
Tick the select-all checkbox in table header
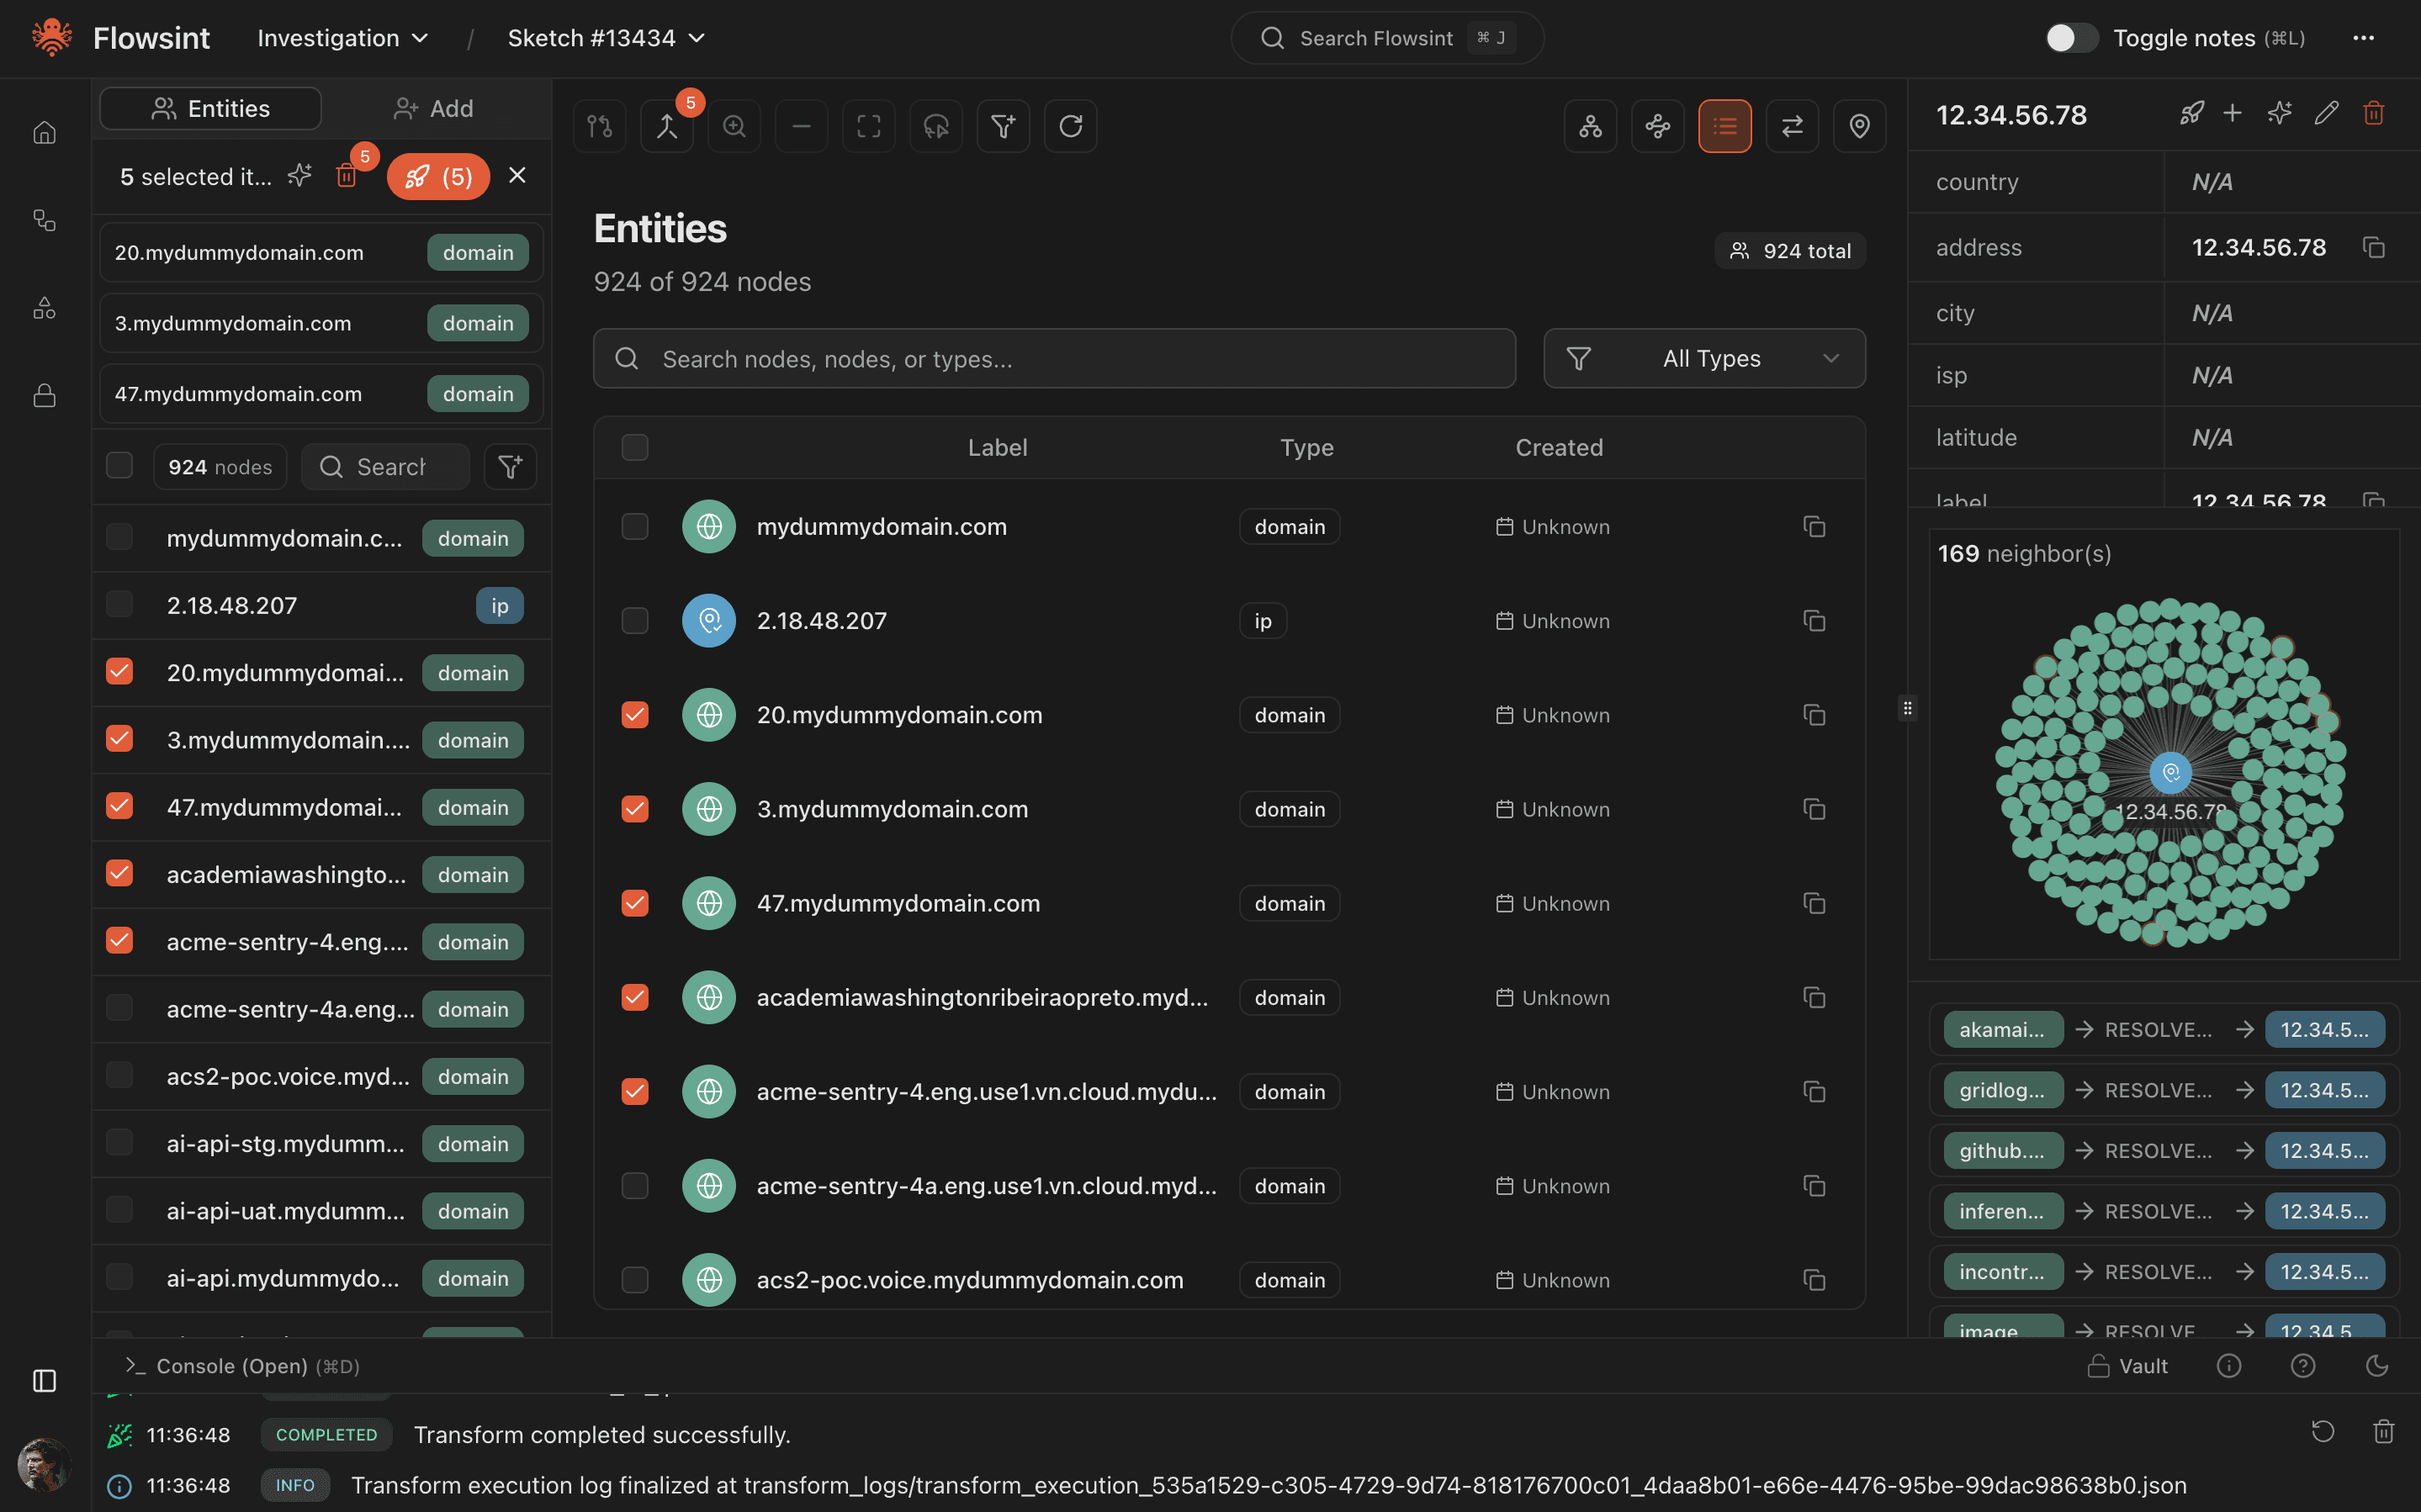point(635,447)
